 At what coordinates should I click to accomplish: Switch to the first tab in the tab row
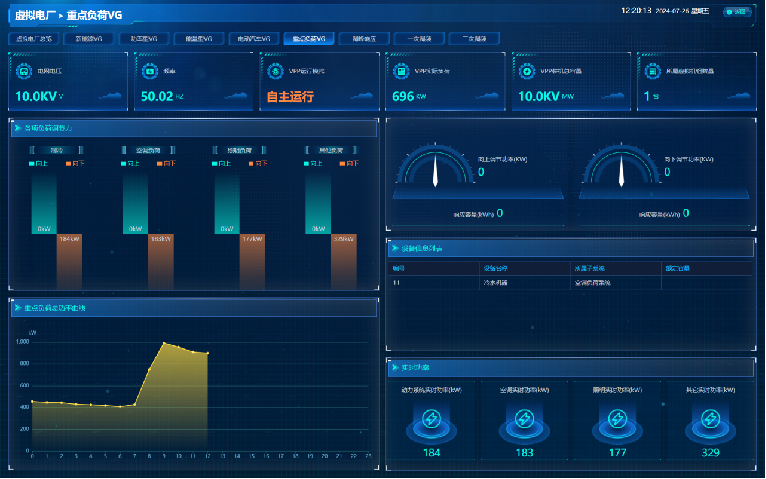[x=33, y=39]
